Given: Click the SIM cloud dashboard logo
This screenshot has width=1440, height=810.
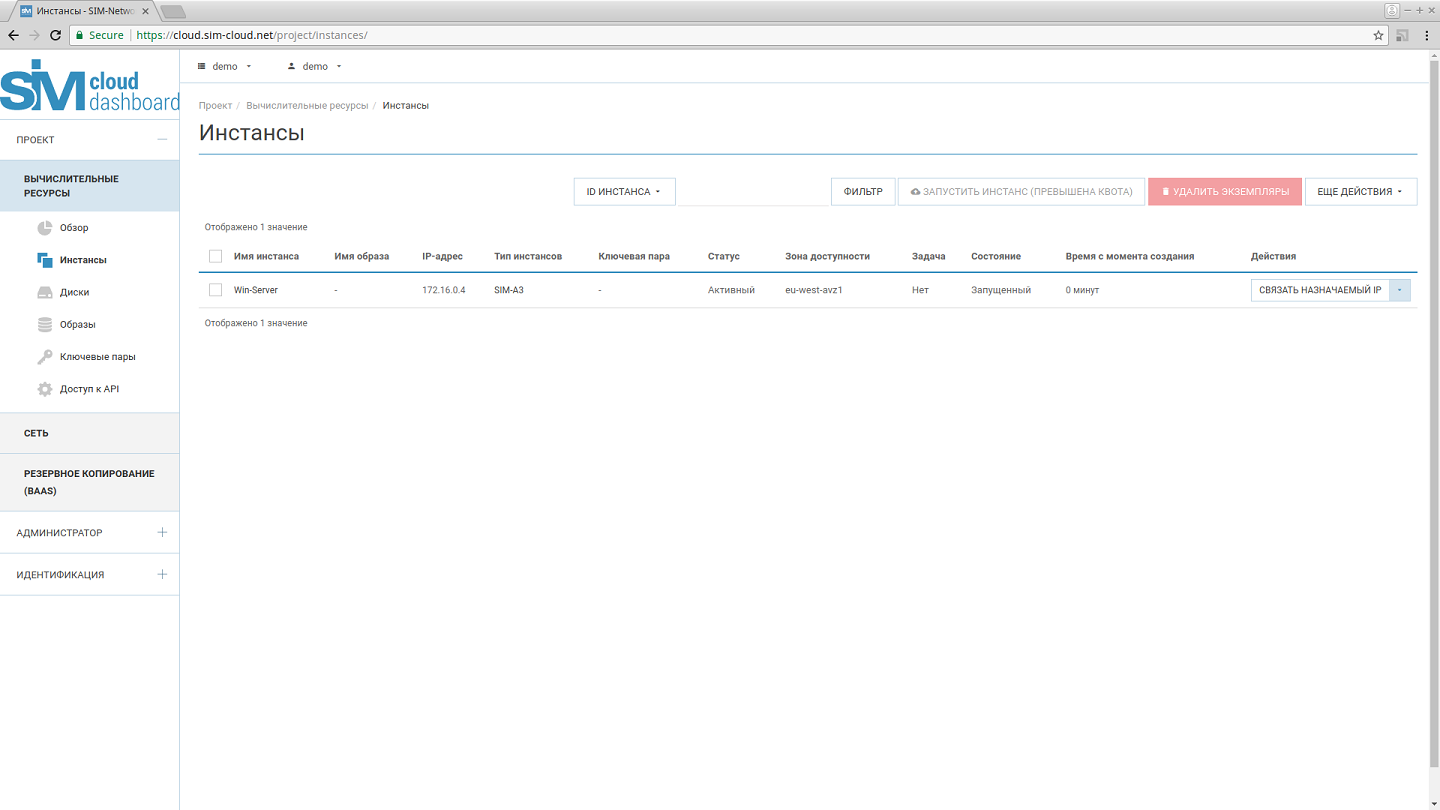Looking at the screenshot, I should pyautogui.click(x=90, y=87).
